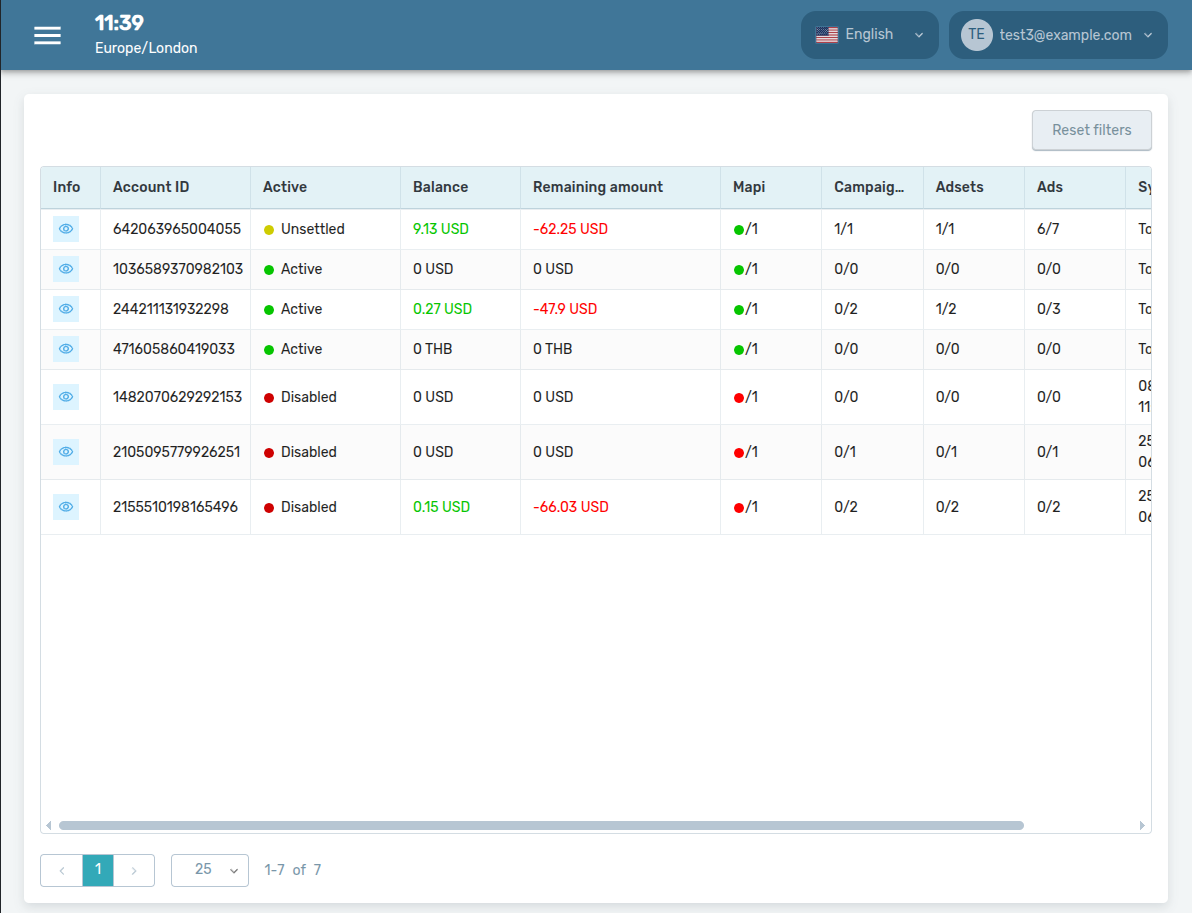Go to the next page arrow
1192x913 pixels.
(x=134, y=870)
